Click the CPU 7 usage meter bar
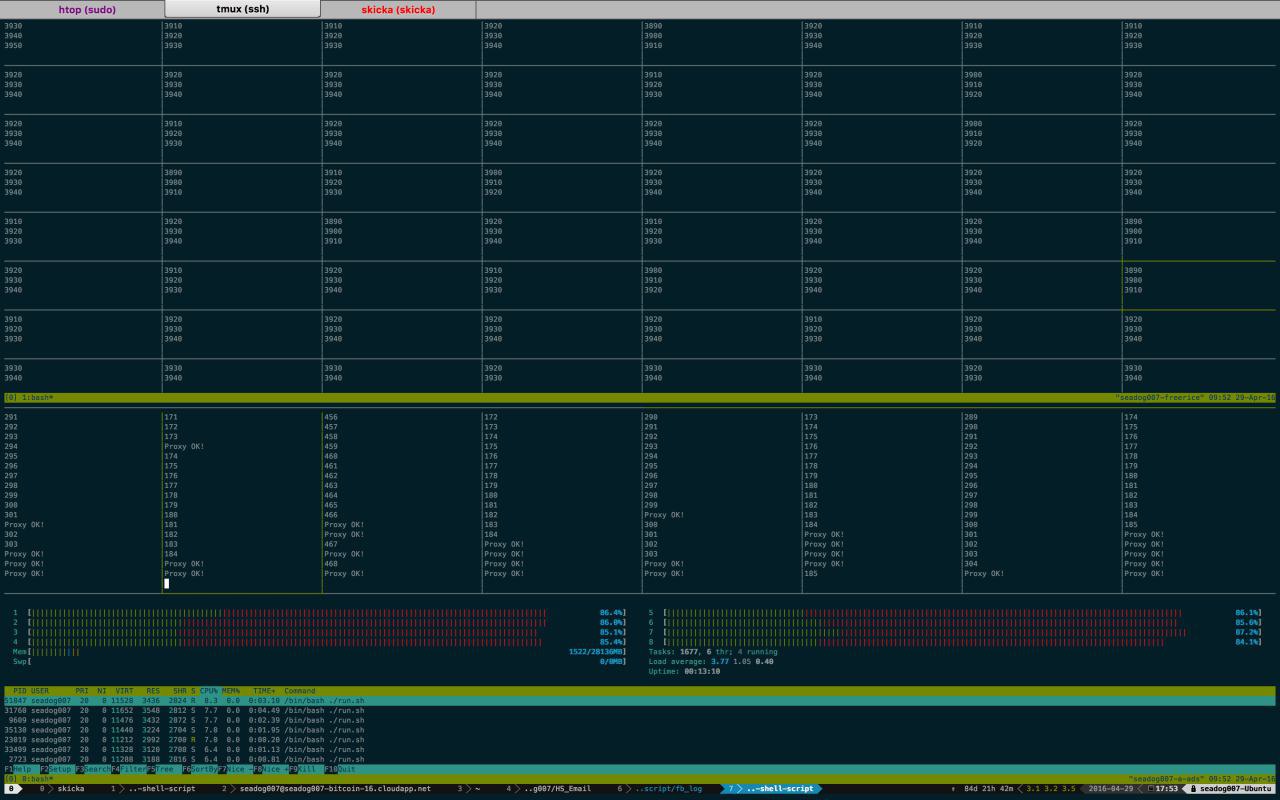The width and height of the screenshot is (1280, 800). (x=963, y=632)
